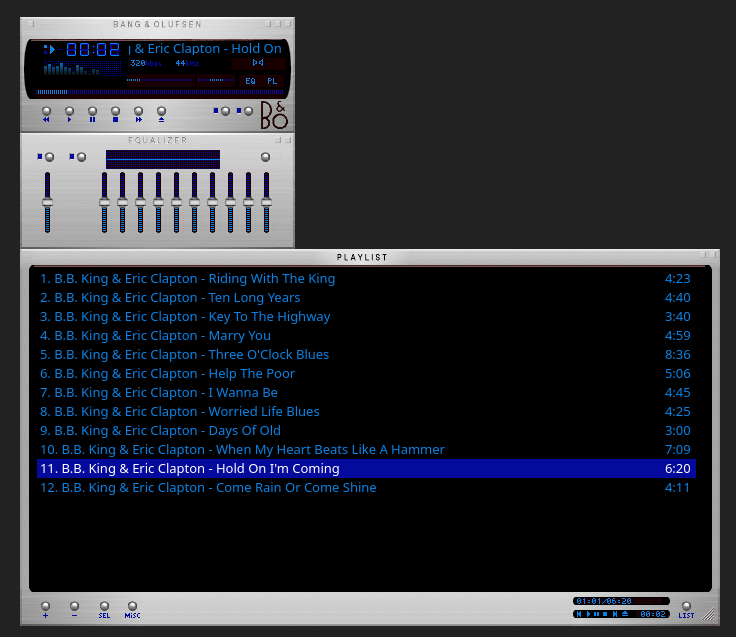This screenshot has width=736, height=637.
Task: Open the playlist LIST menu button
Action: [686, 609]
